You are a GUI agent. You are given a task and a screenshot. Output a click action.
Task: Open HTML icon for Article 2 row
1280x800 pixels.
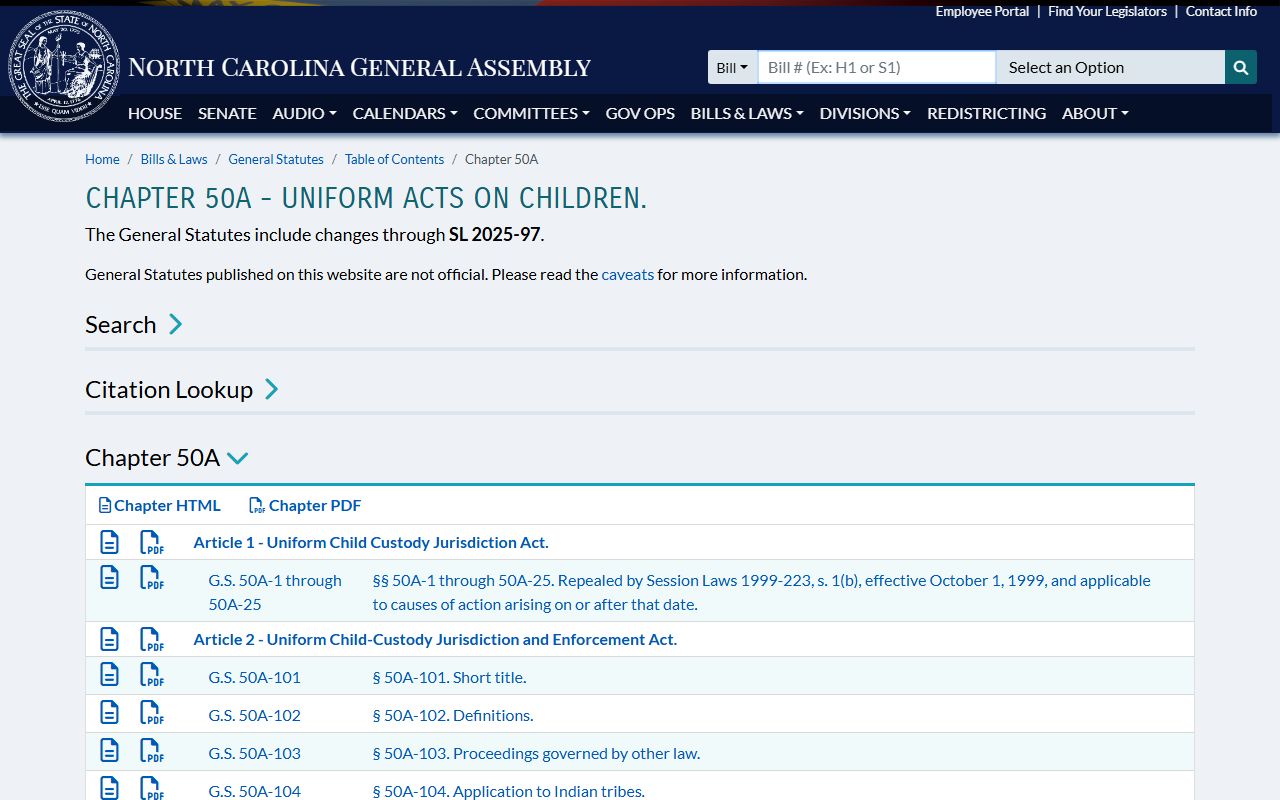pos(109,639)
